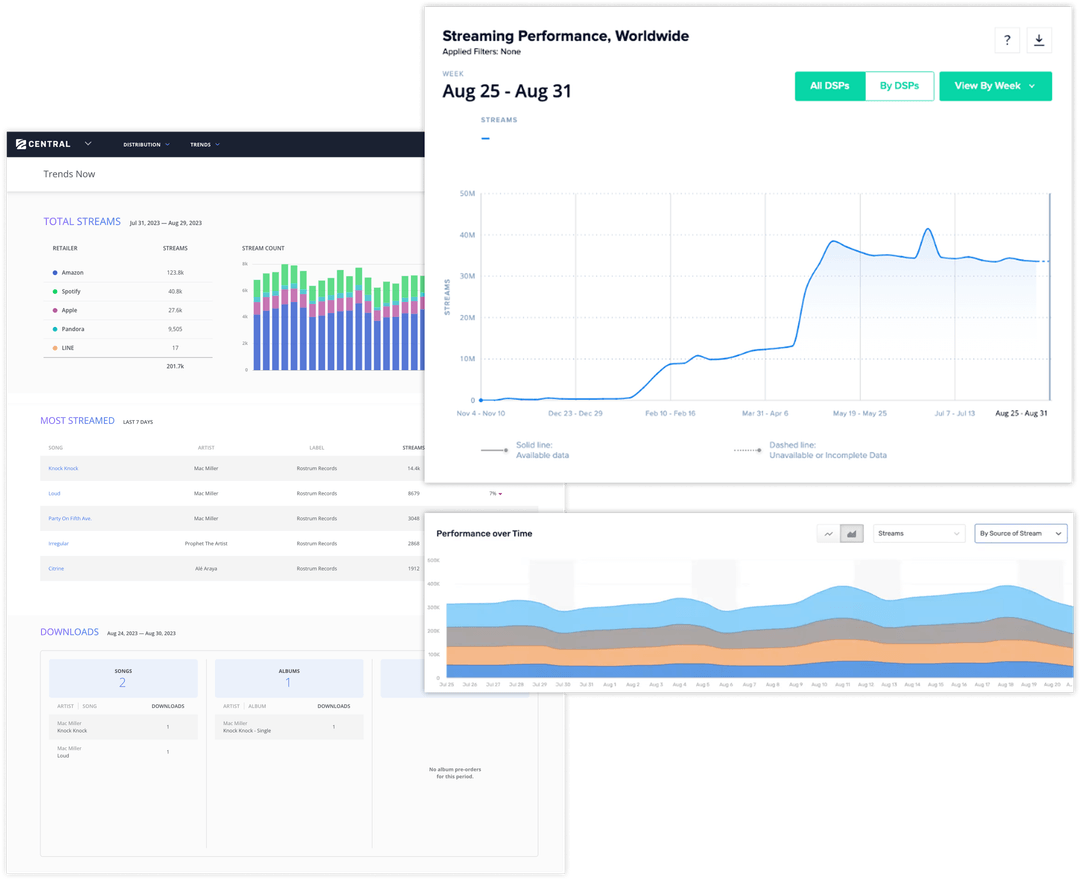Click the Amazon blue legend dot
The image size is (1080, 880).
pos(54,273)
